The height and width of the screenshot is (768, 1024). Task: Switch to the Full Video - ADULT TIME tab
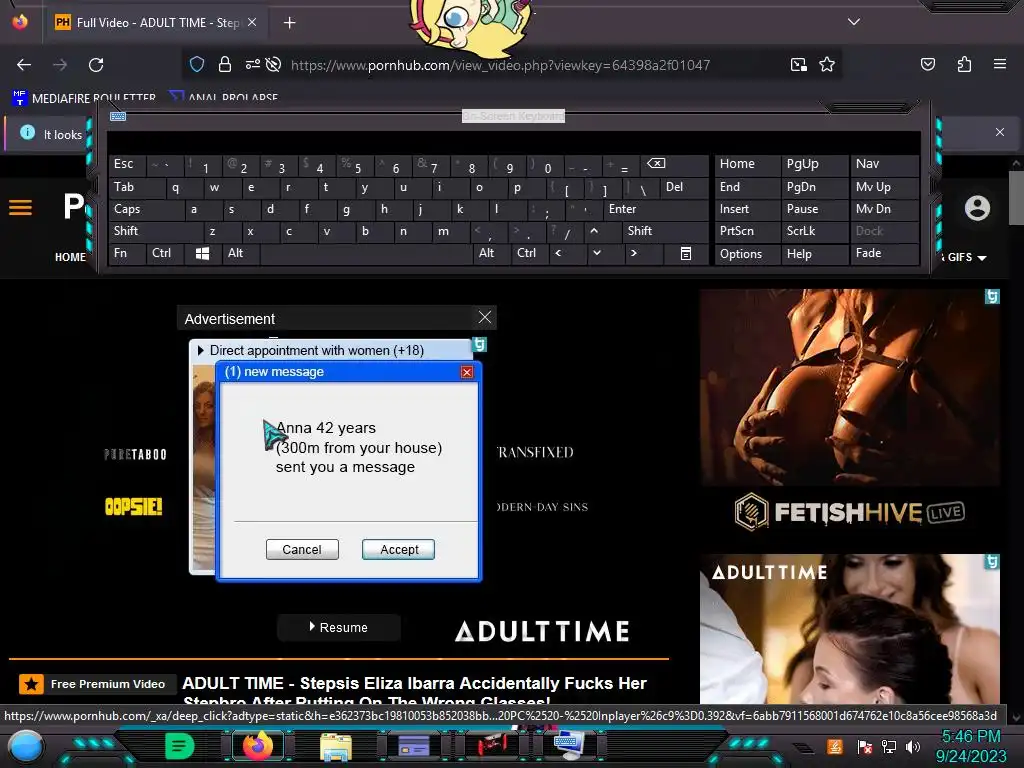pyautogui.click(x=157, y=23)
